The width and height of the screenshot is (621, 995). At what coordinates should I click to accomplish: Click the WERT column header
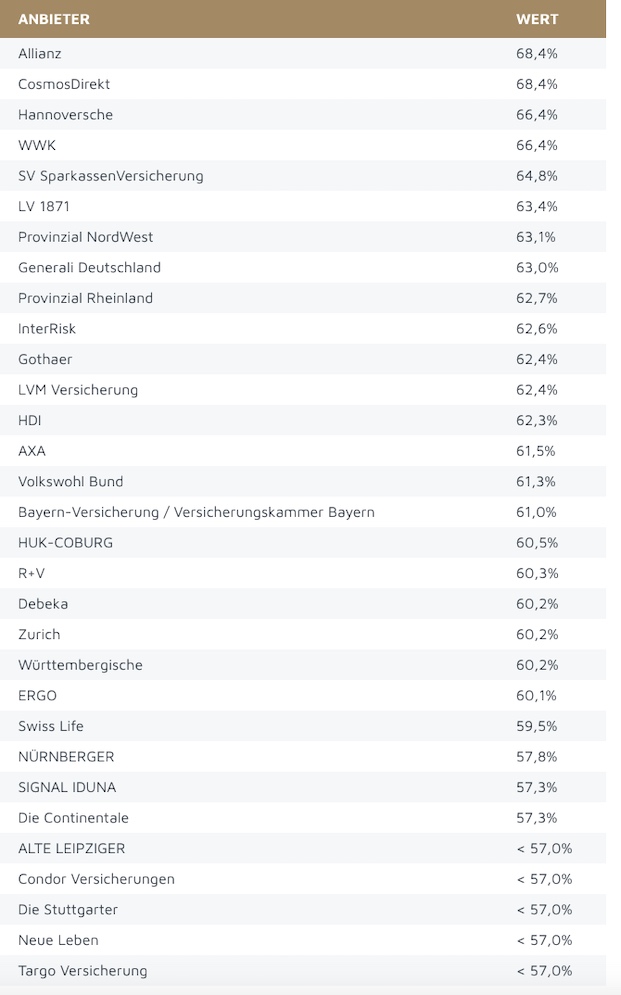point(537,19)
